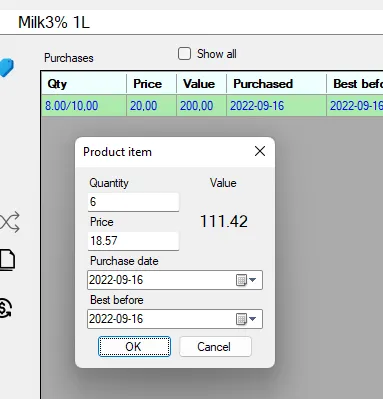Sort purchases by Purchased column header
The image size is (383, 399).
click(276, 84)
